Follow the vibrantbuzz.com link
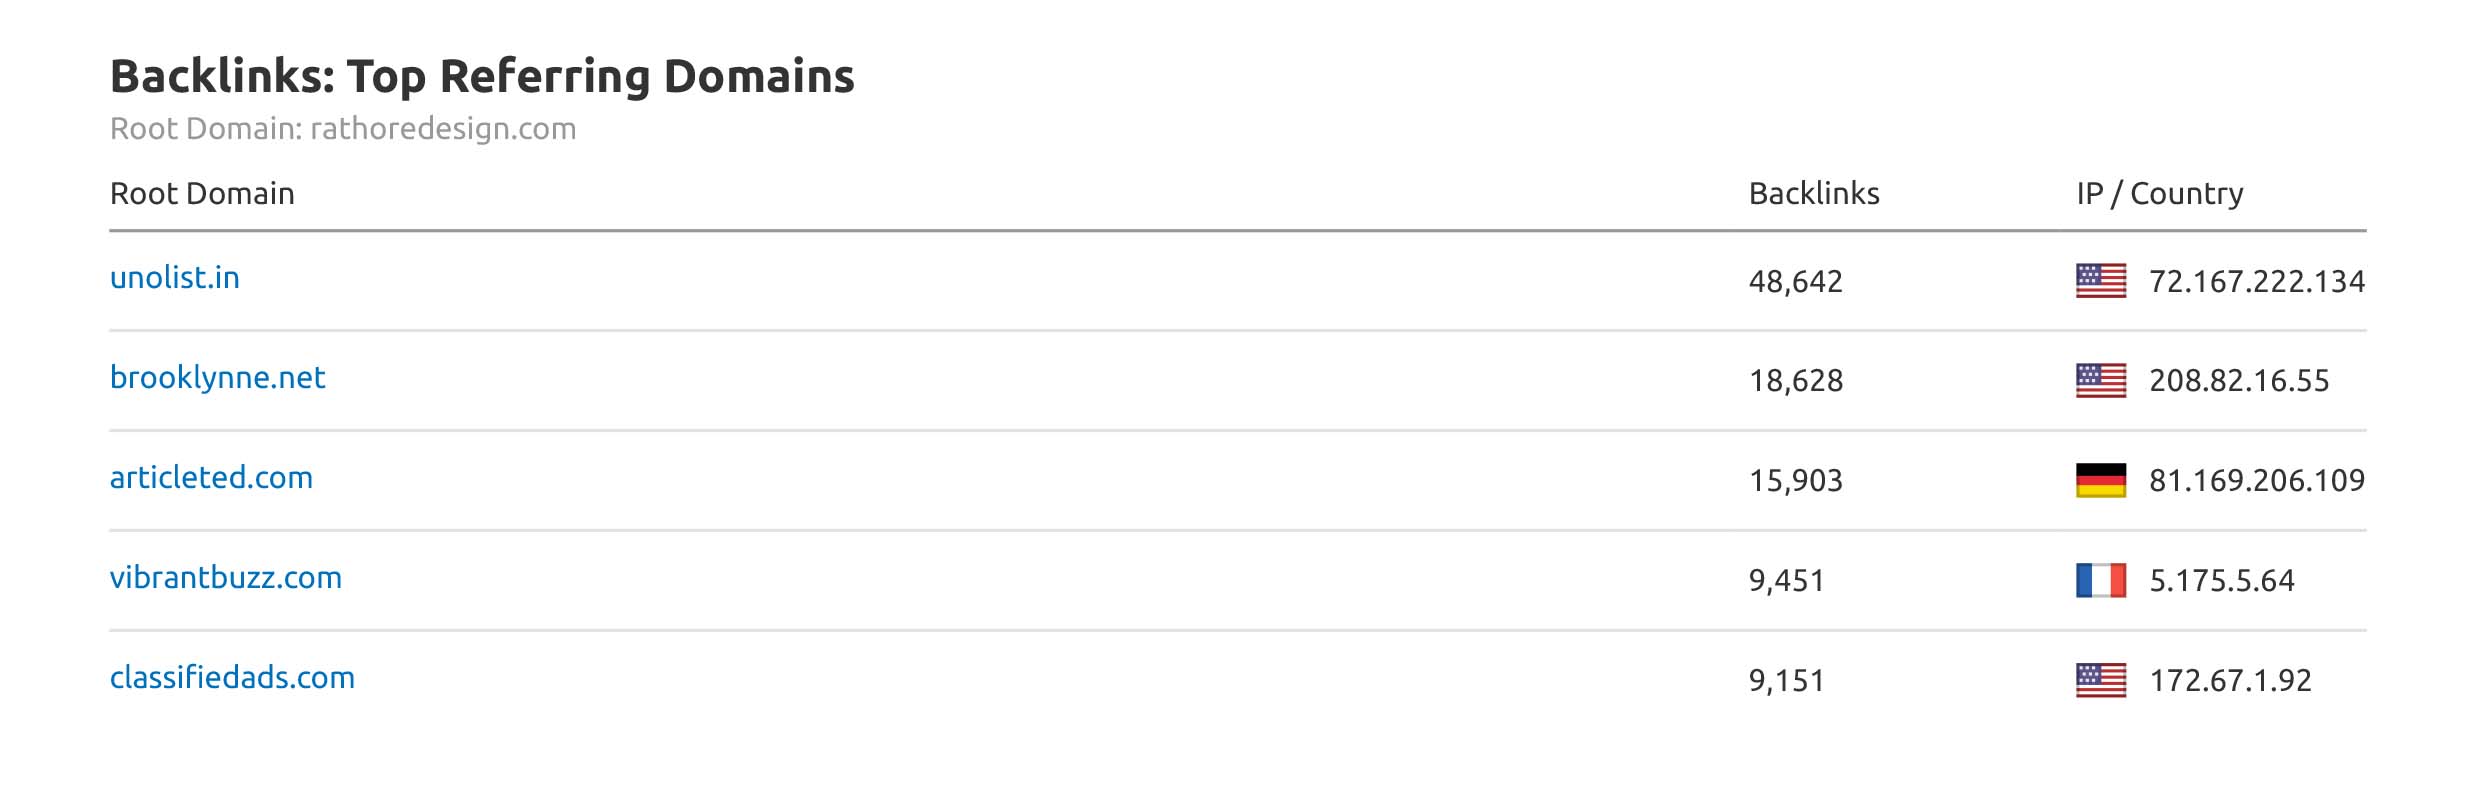This screenshot has height=786, width=2479. click(225, 578)
